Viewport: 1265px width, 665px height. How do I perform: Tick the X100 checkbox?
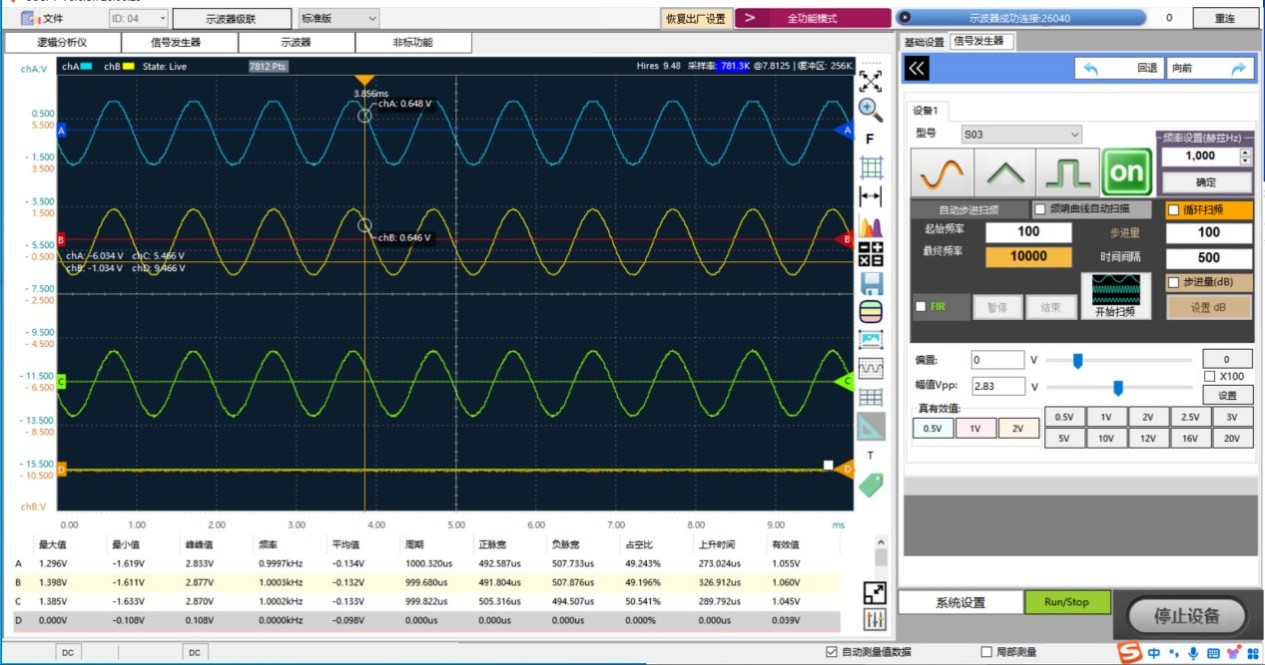(1210, 376)
